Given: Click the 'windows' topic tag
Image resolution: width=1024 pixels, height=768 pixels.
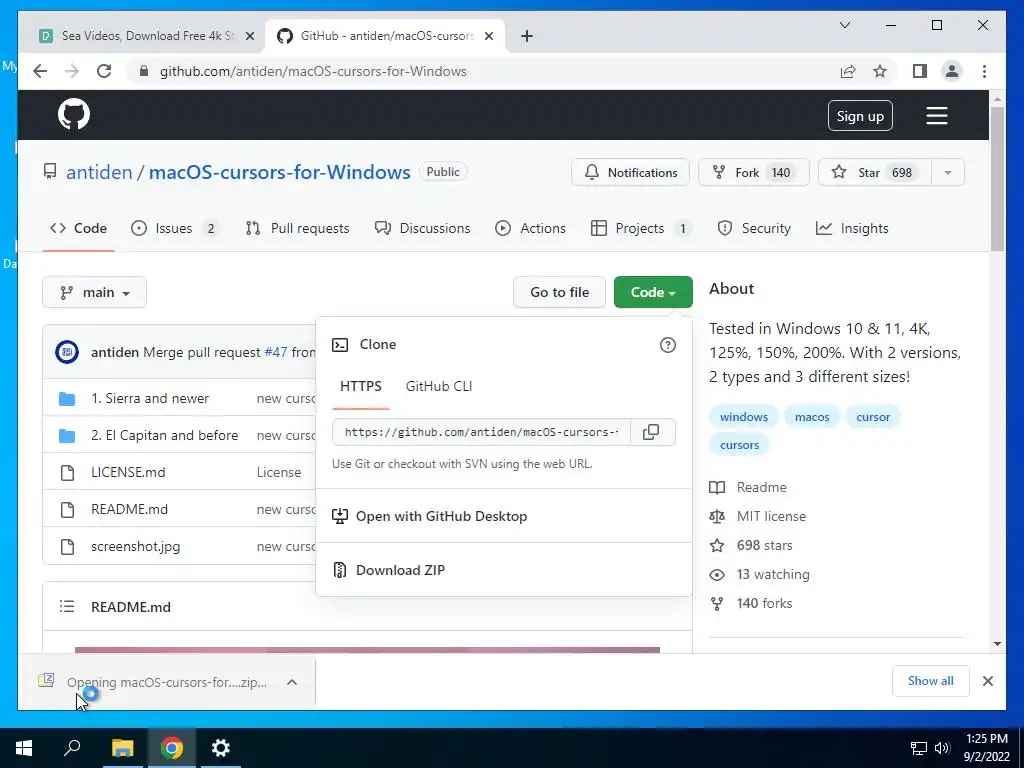Looking at the screenshot, I should (x=744, y=417).
